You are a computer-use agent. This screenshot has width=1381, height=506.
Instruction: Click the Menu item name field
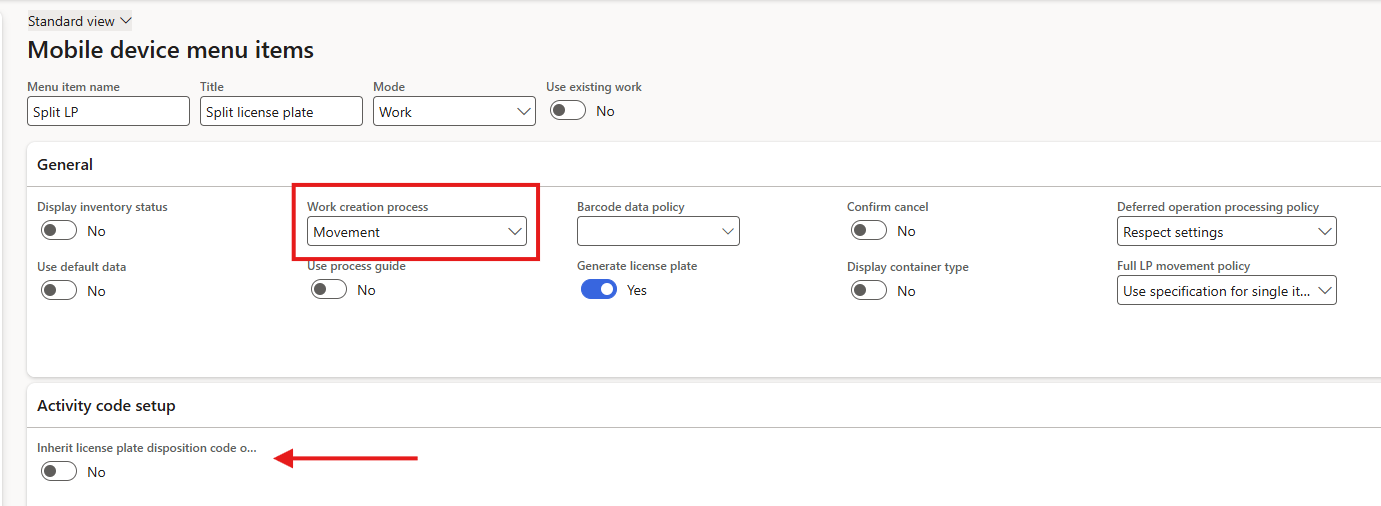[108, 112]
